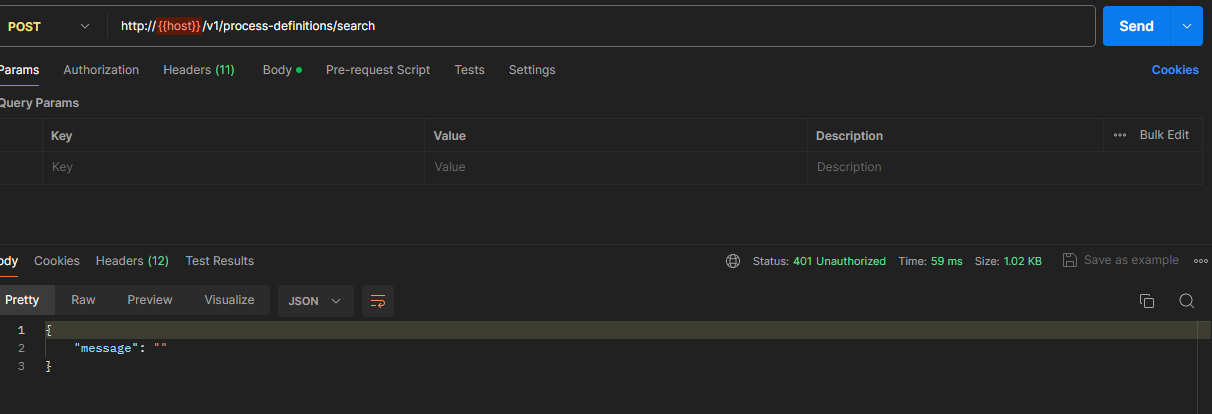Toggle line wrap icon in response toolbar
The image size is (1212, 414).
[378, 301]
